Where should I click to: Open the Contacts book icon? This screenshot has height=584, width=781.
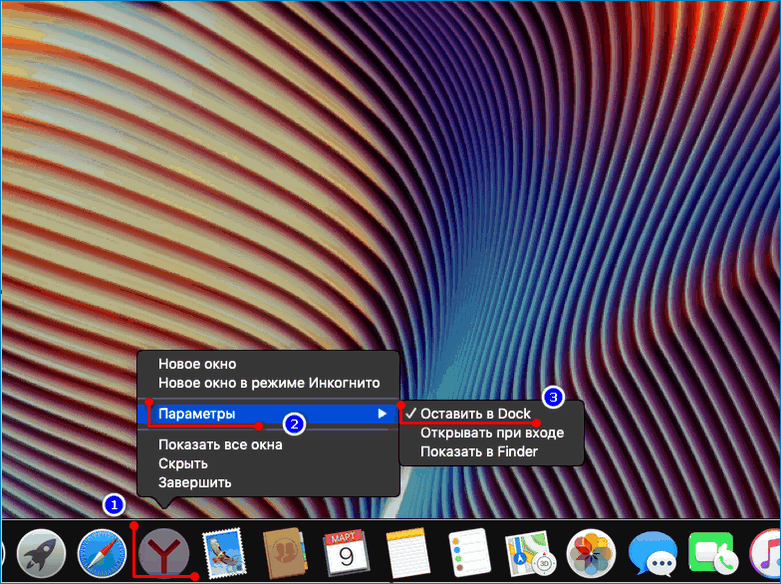(x=285, y=553)
